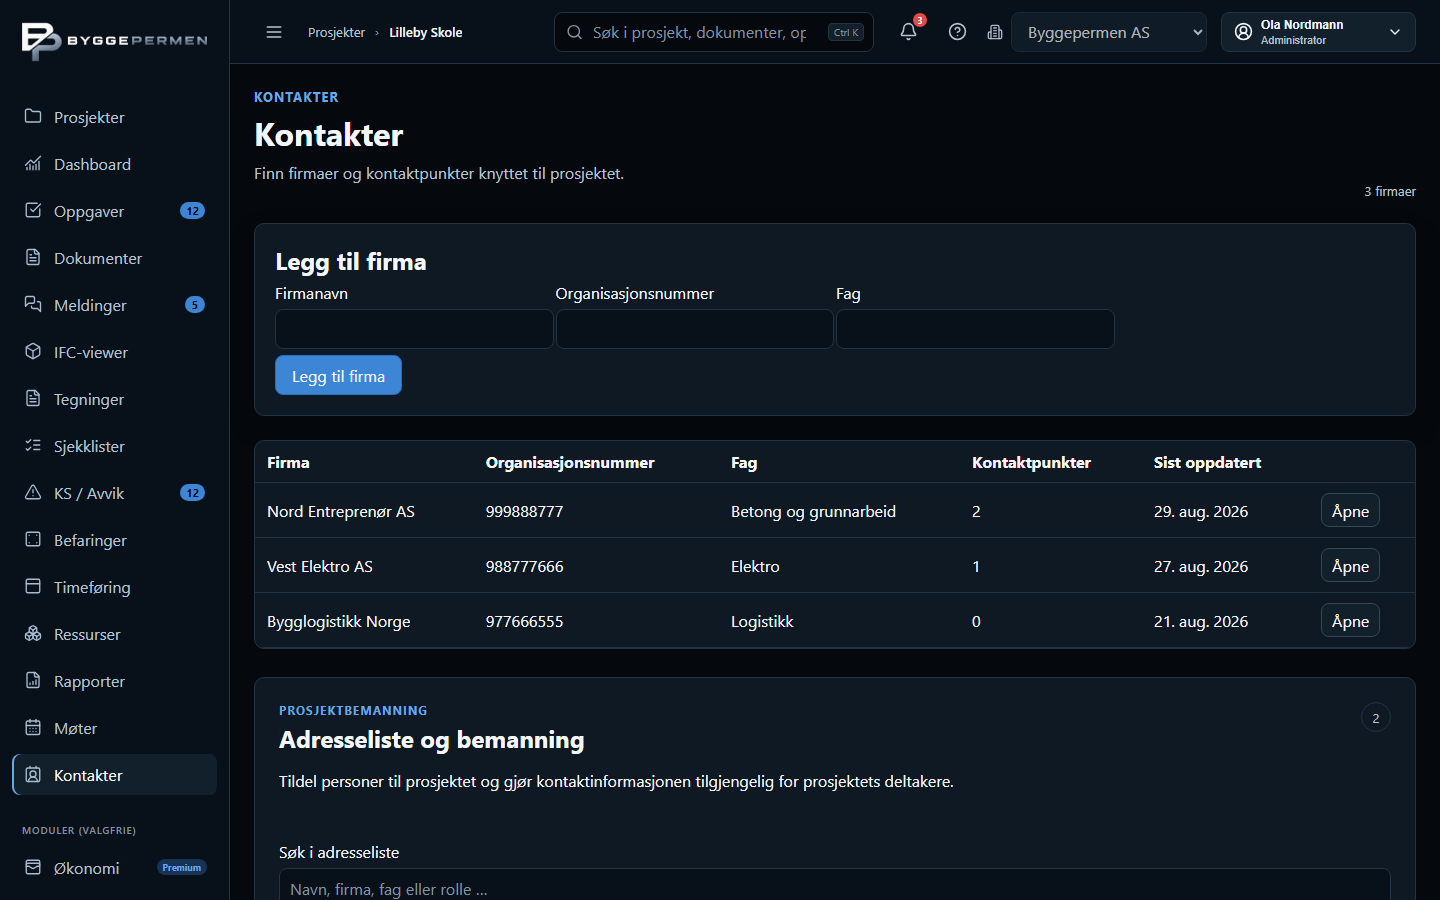Click organization number 988777666
Image resolution: width=1440 pixels, height=900 pixels.
[x=524, y=566]
